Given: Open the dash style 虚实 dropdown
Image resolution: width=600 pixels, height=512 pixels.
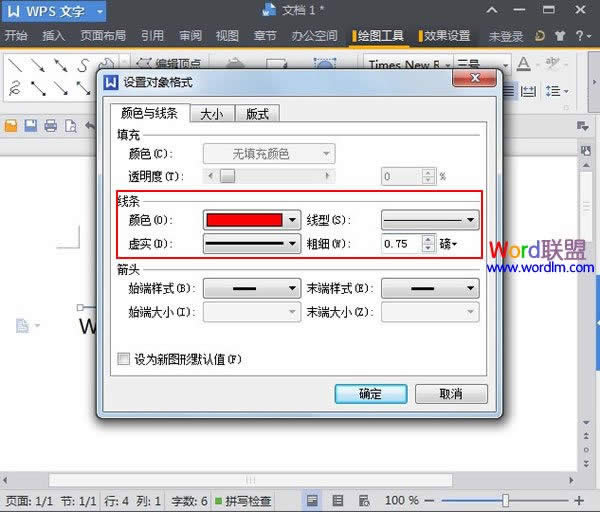Looking at the screenshot, I should tap(252, 243).
